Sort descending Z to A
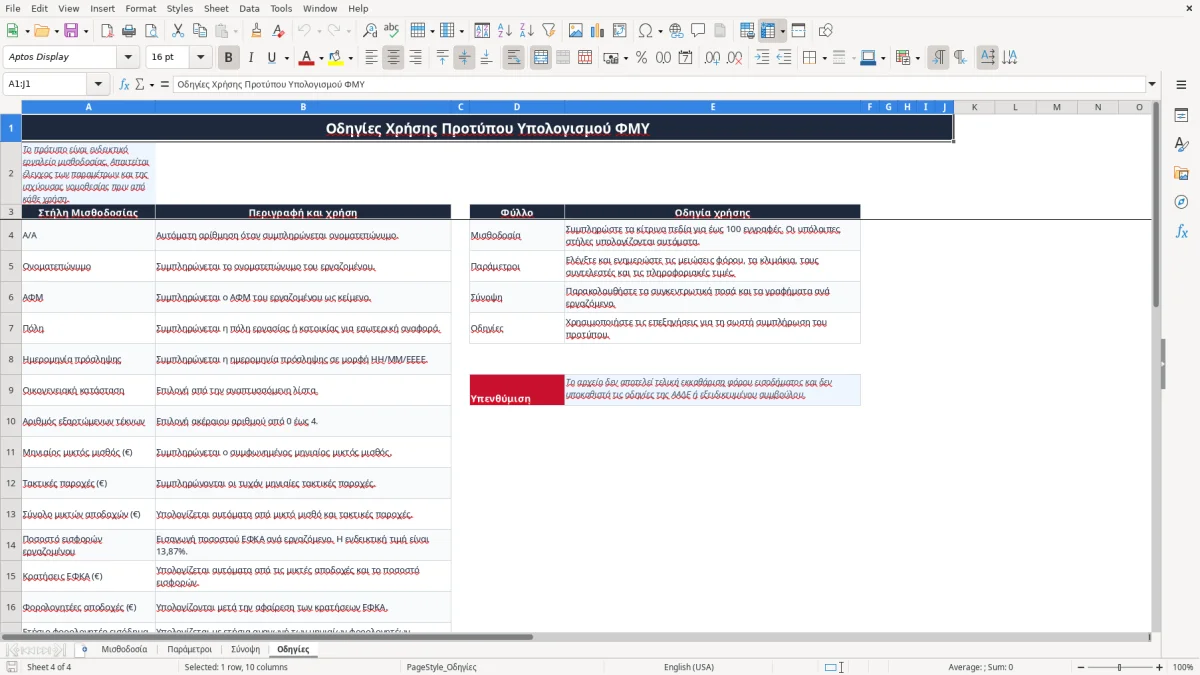Image resolution: width=1200 pixels, height=675 pixels. [x=526, y=31]
